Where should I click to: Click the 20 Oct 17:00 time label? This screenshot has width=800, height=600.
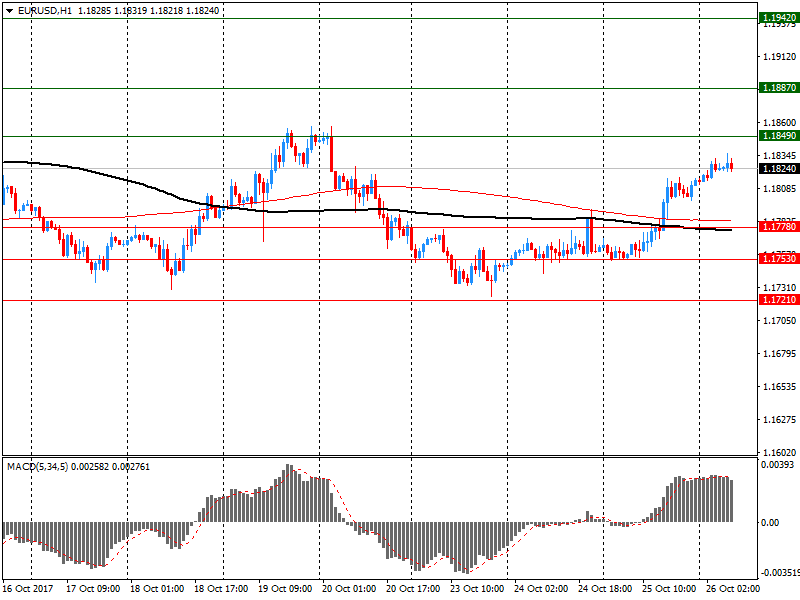(x=413, y=589)
